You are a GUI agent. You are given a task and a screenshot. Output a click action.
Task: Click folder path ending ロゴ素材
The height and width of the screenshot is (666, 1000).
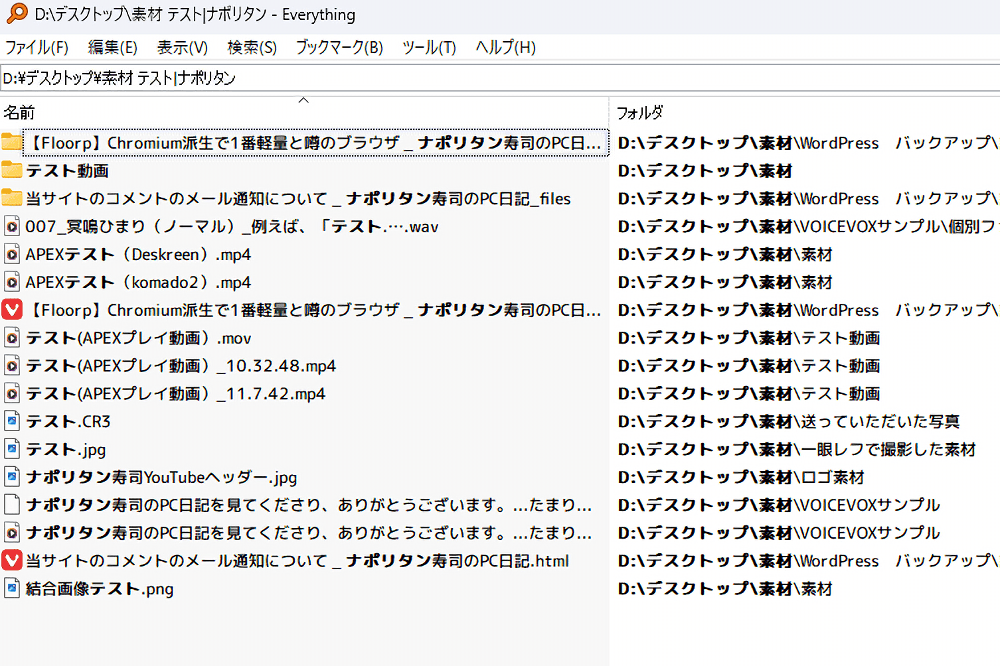click(741, 477)
